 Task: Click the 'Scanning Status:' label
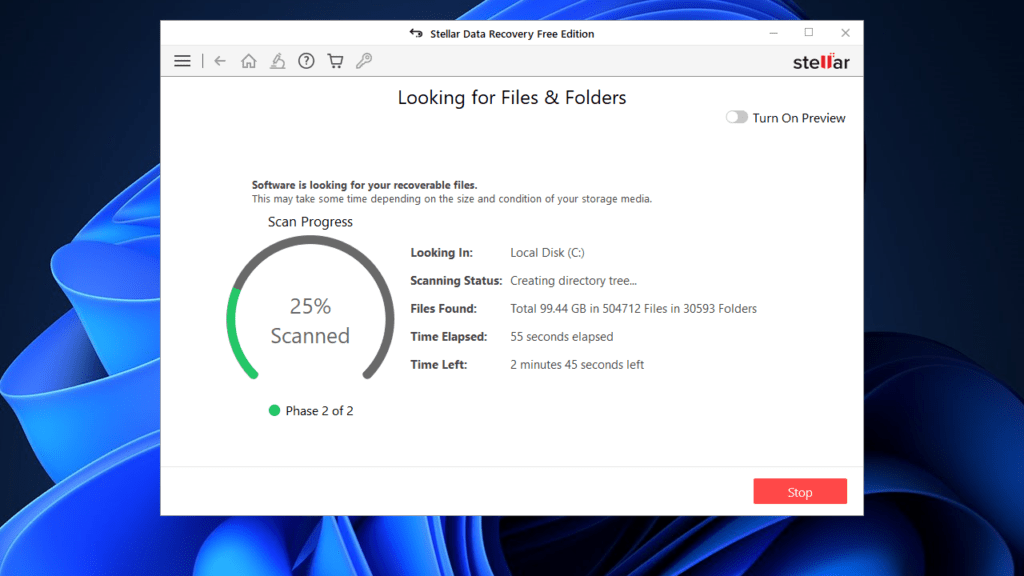point(456,281)
